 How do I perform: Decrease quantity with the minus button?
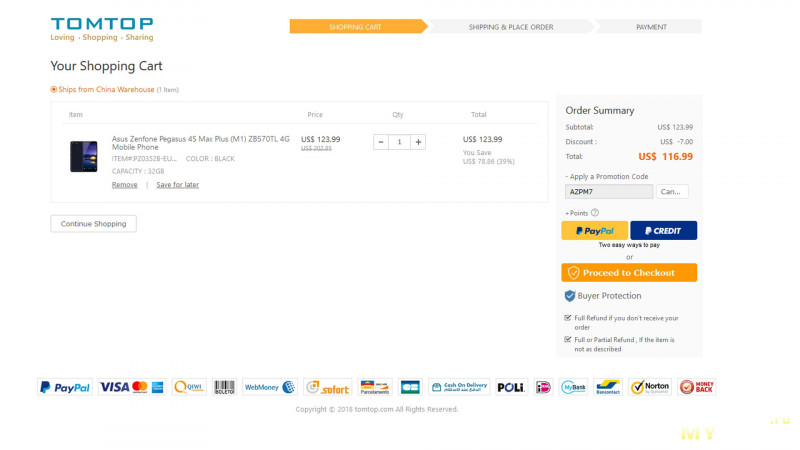coord(381,142)
